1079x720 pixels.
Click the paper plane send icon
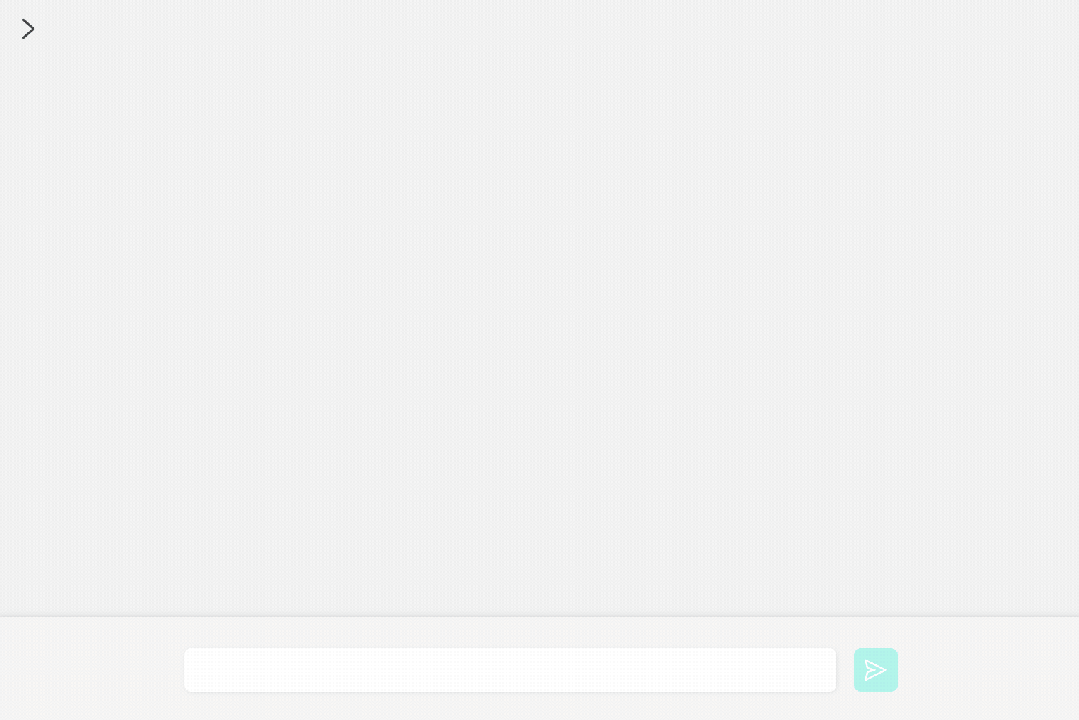(875, 670)
